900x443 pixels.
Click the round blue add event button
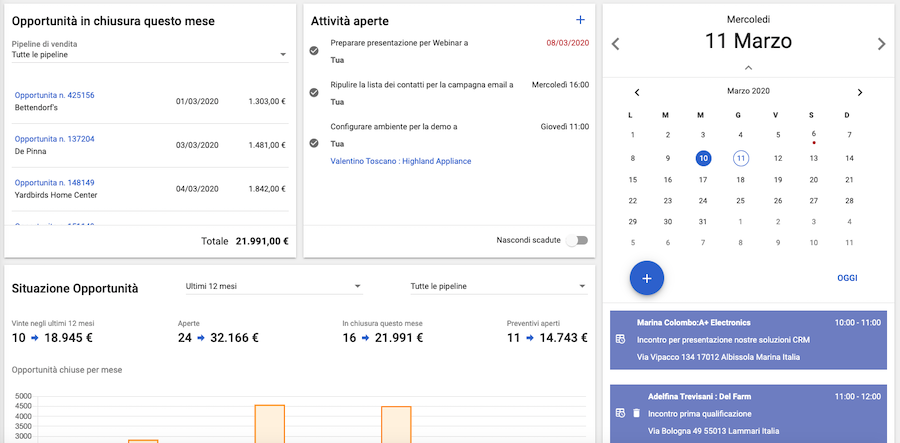tap(647, 278)
